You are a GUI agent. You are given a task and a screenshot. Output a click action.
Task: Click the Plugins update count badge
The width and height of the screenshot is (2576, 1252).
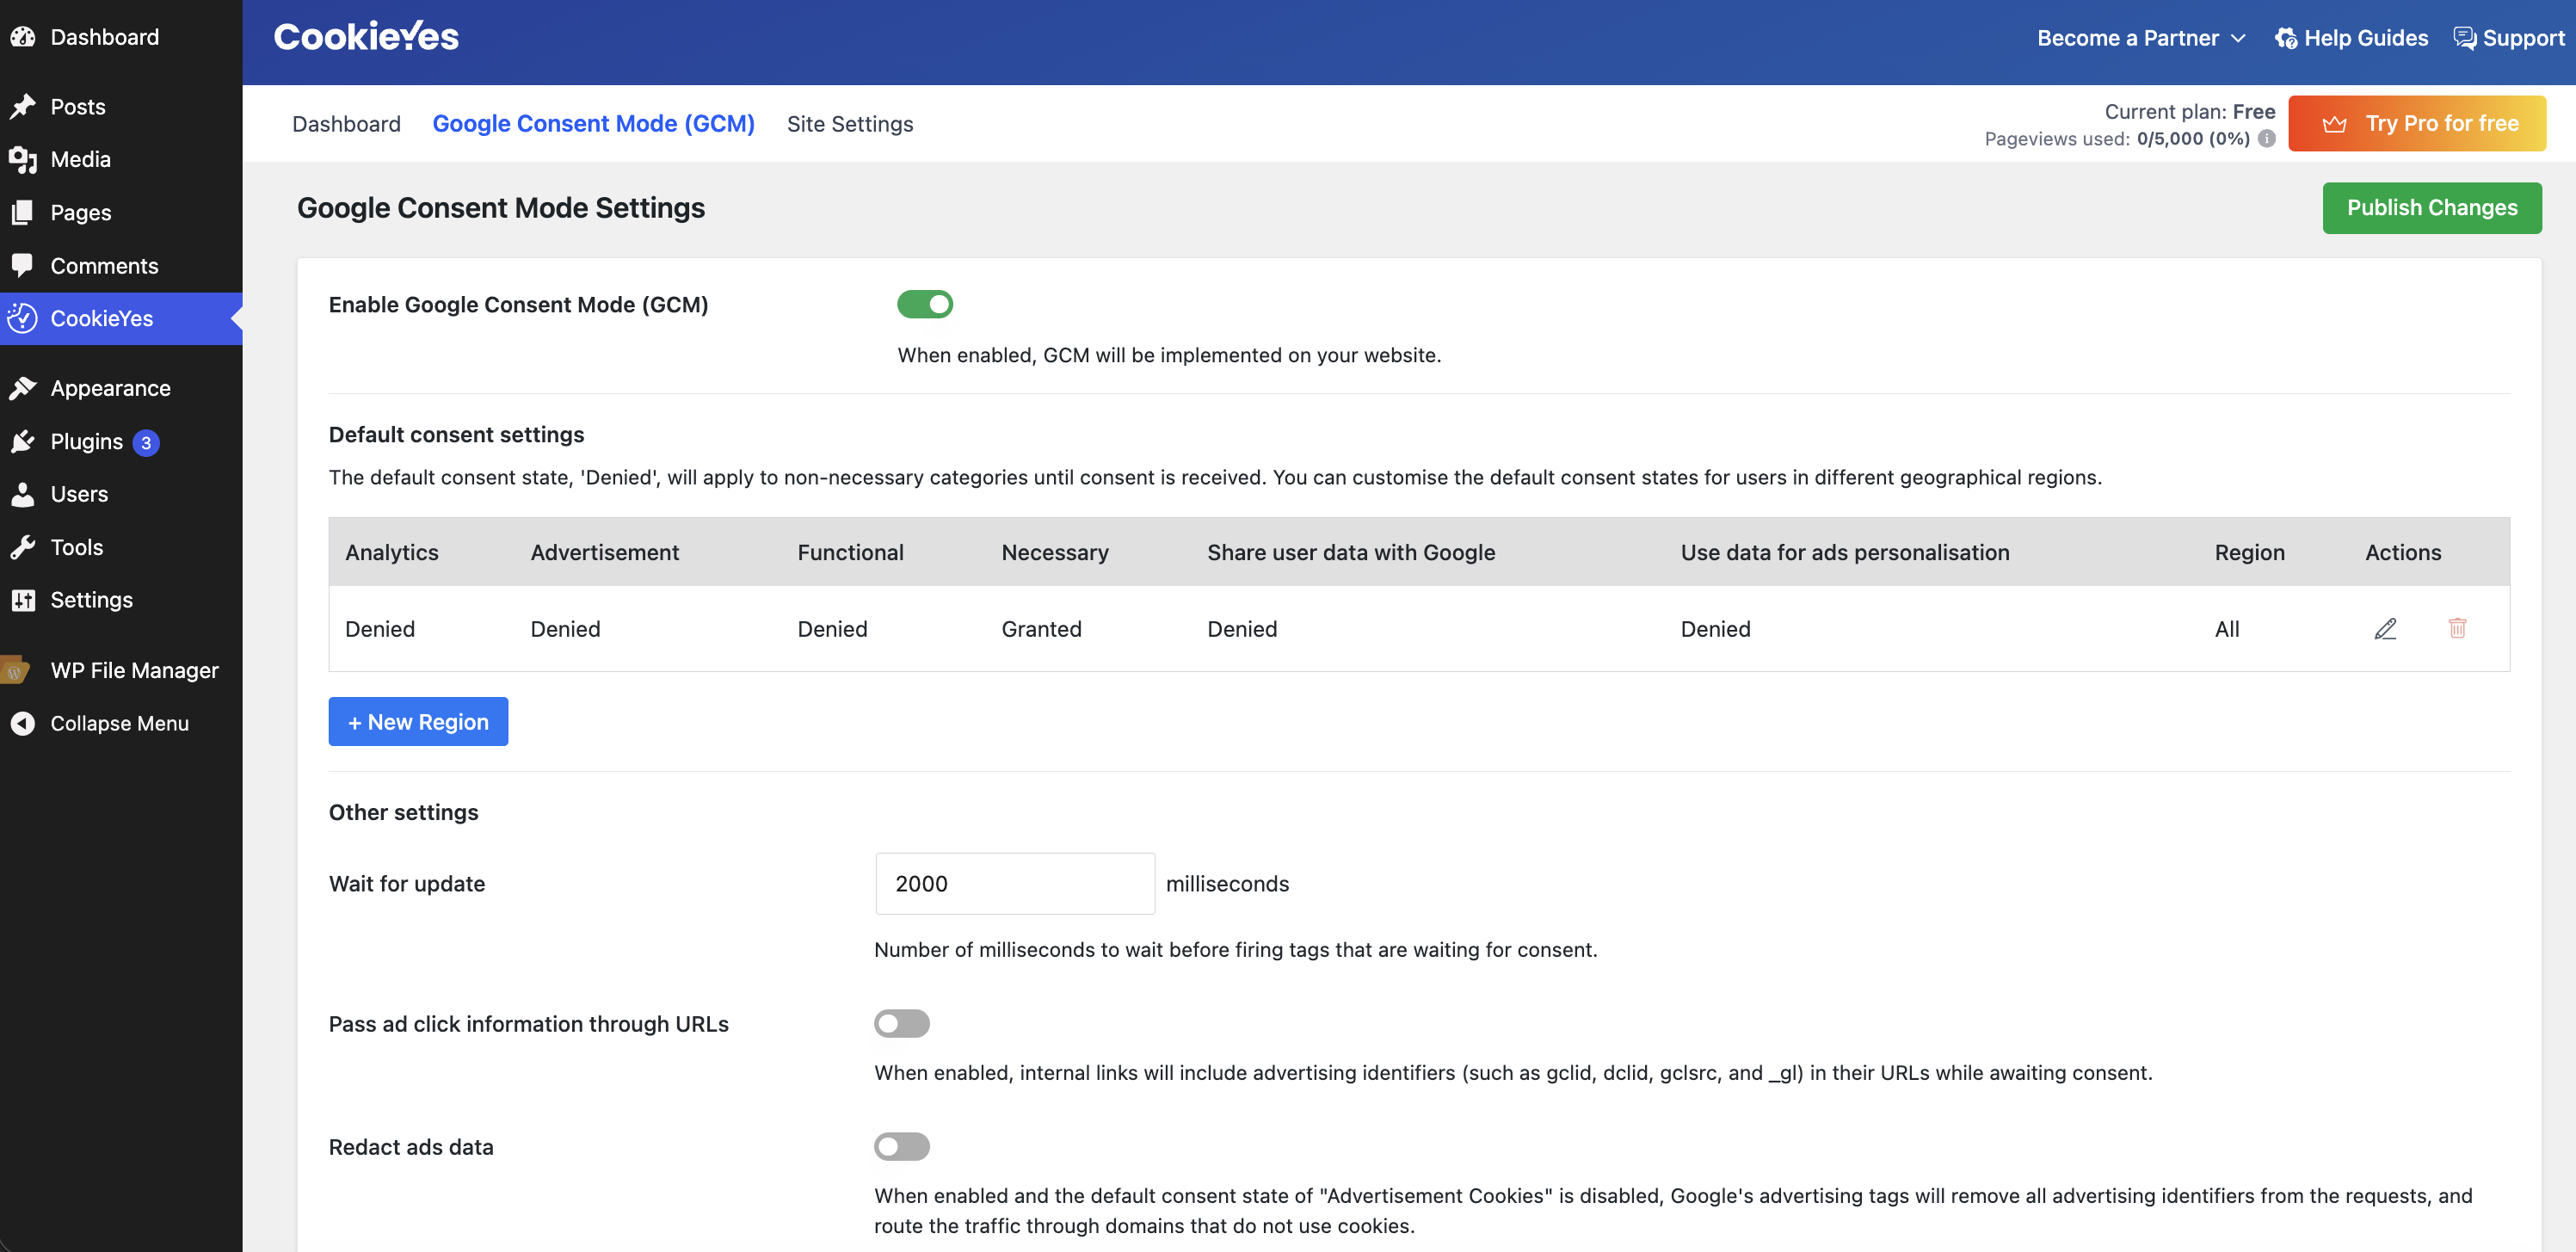pos(146,442)
